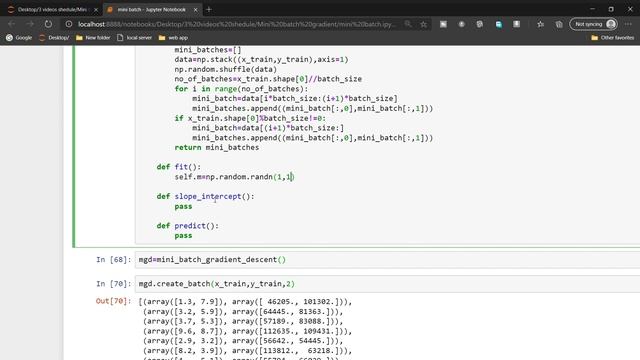Viewport: 640px width, 360px height.
Task: Open a new browser tab
Action: pyautogui.click(x=209, y=9)
